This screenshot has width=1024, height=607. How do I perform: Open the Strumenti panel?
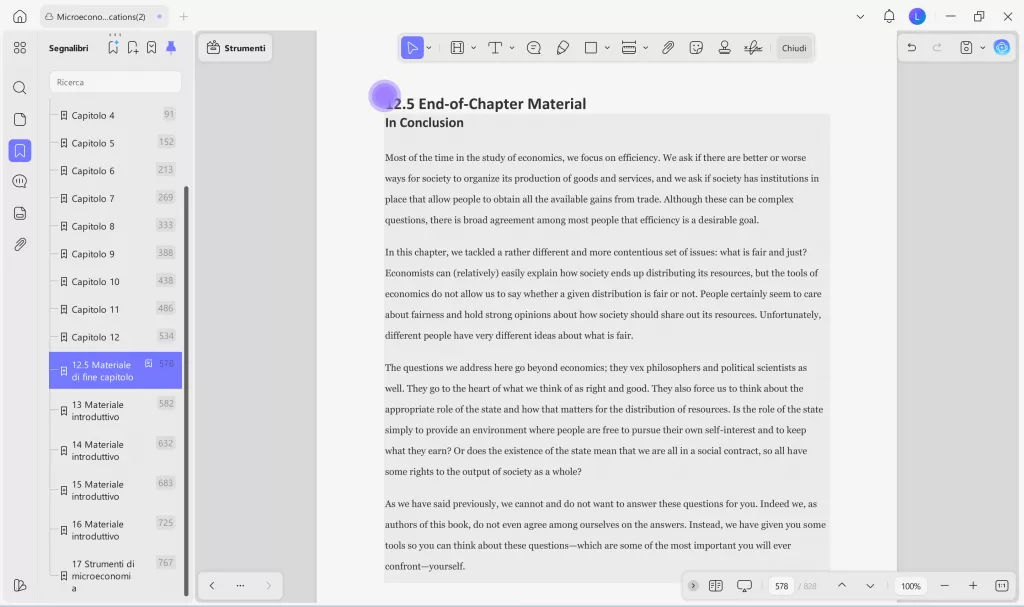click(235, 47)
